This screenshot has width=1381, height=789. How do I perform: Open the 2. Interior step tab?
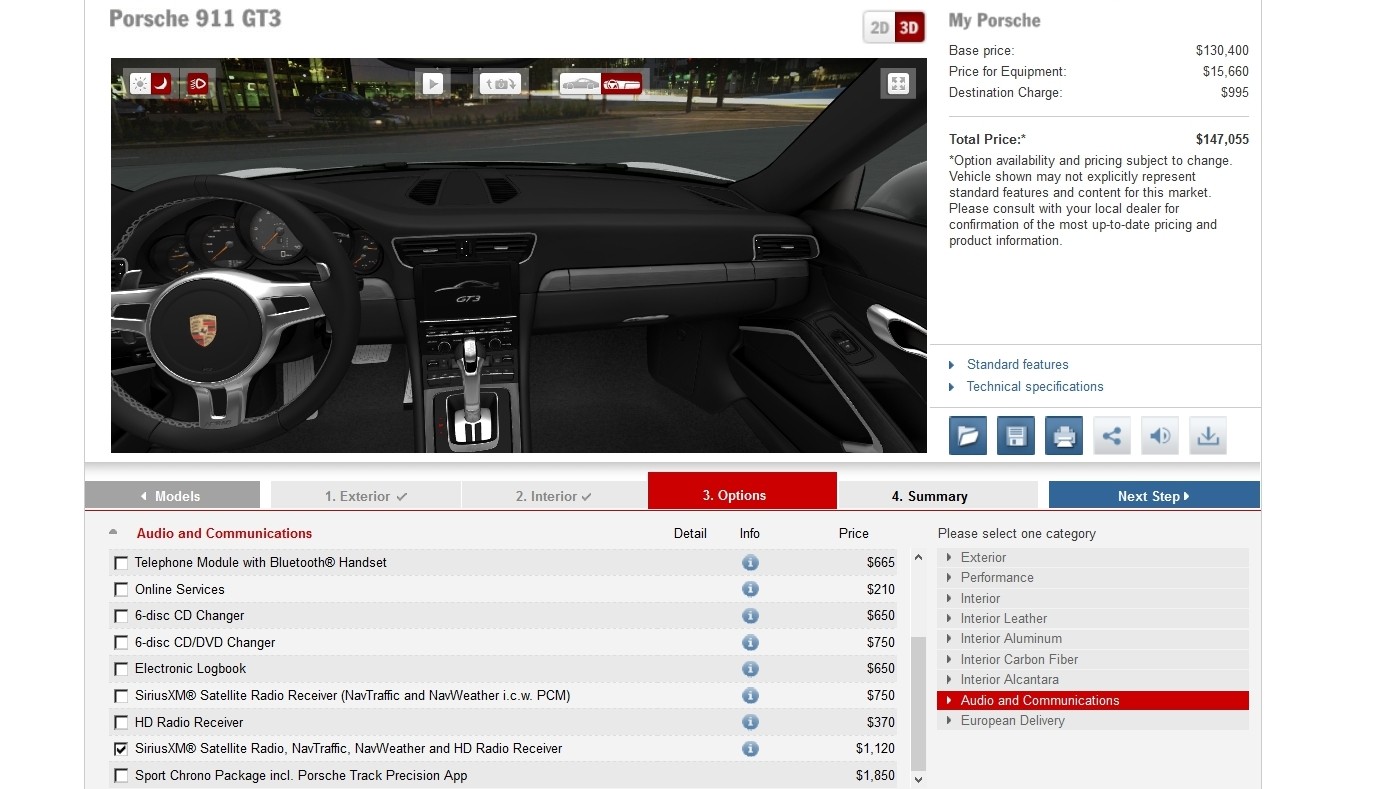[x=554, y=495]
